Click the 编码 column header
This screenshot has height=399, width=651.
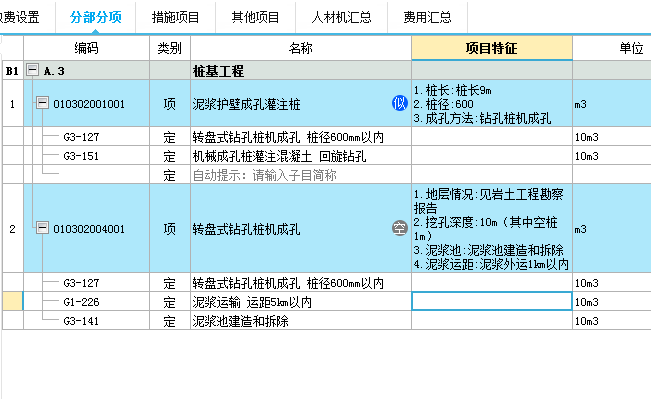[x=86, y=48]
